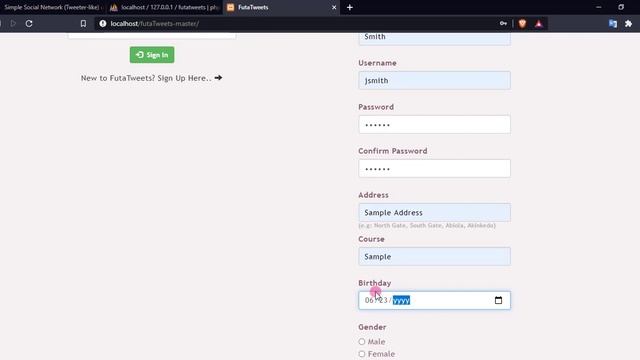Click the year portion of Birthday field
Screen dimensions: 640x360
click(401, 300)
